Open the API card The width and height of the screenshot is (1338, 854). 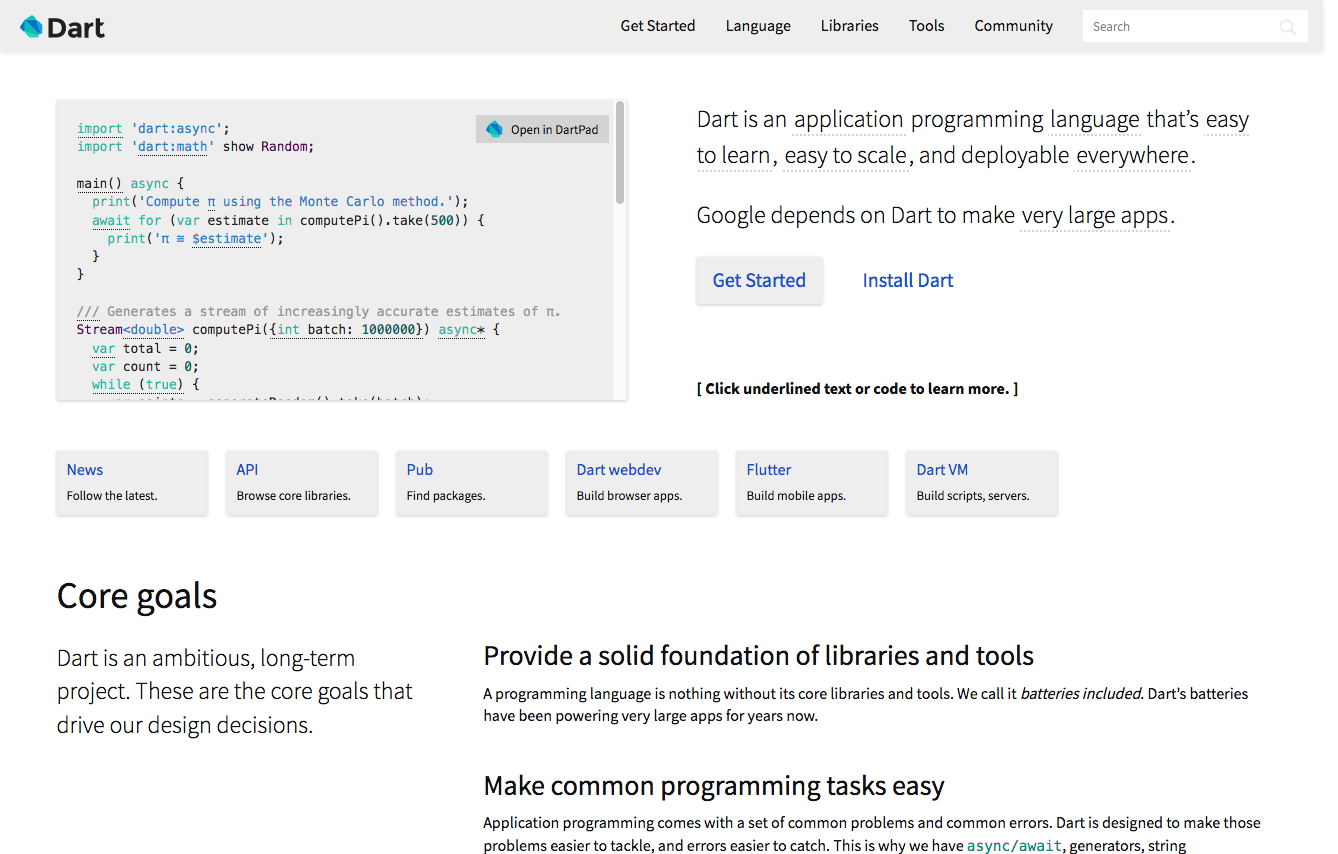pos(302,483)
